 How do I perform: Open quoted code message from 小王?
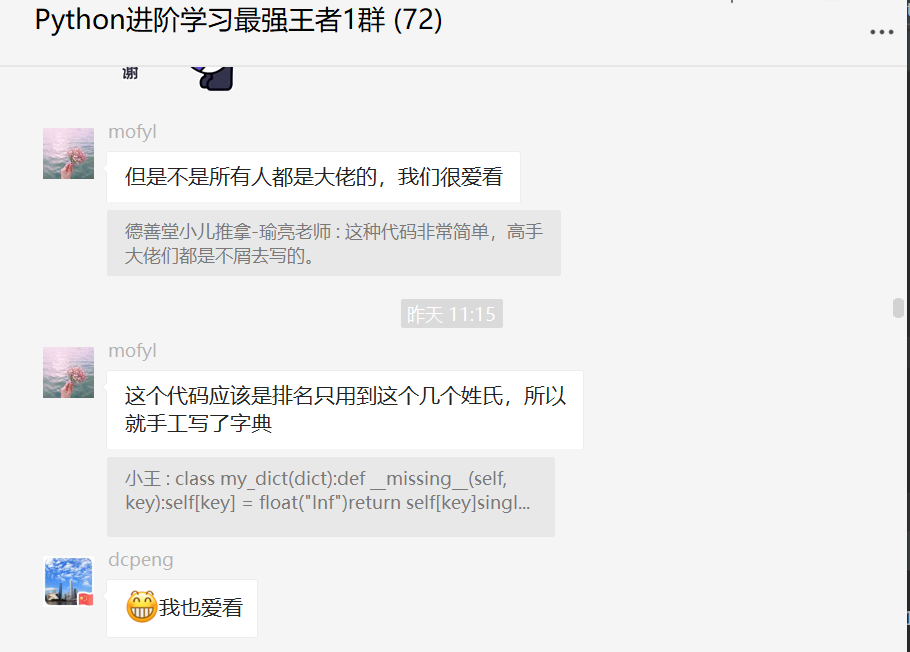coord(331,496)
